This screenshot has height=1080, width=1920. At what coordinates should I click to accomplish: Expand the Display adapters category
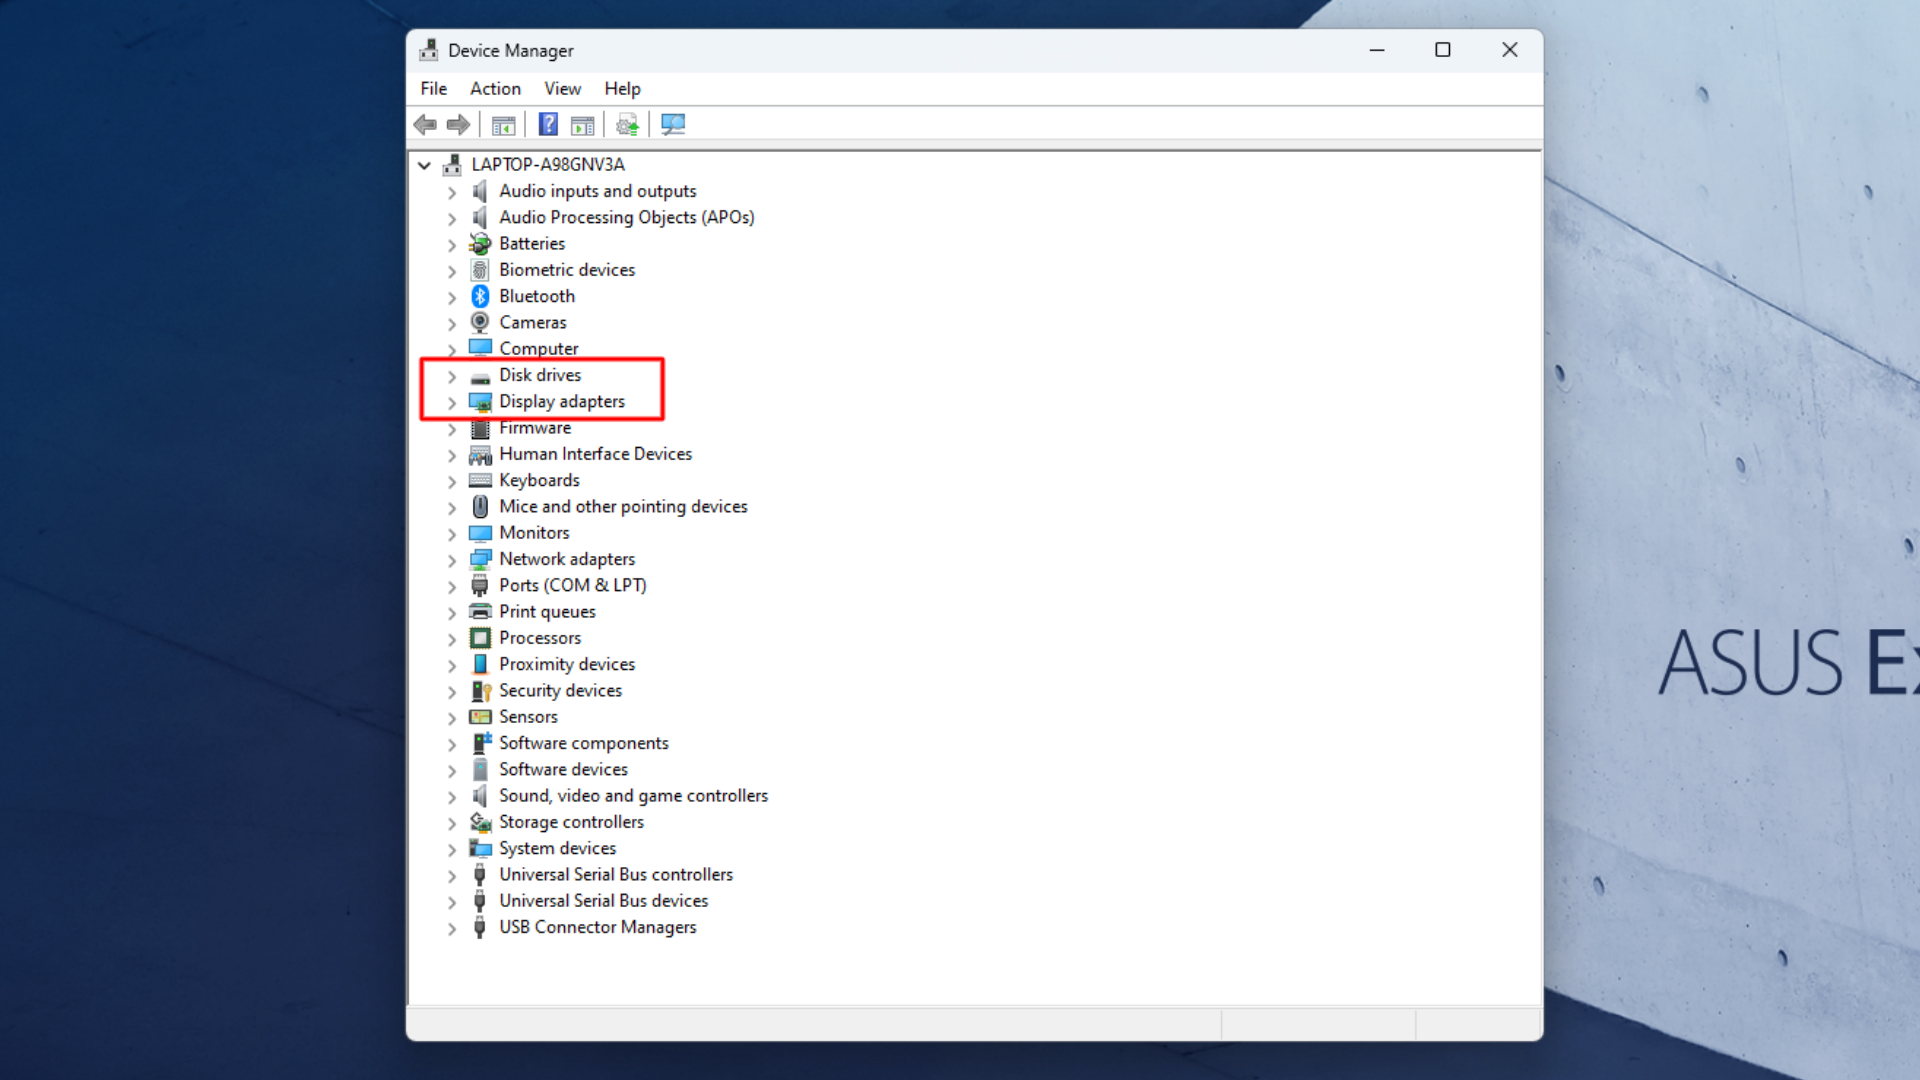(x=452, y=401)
